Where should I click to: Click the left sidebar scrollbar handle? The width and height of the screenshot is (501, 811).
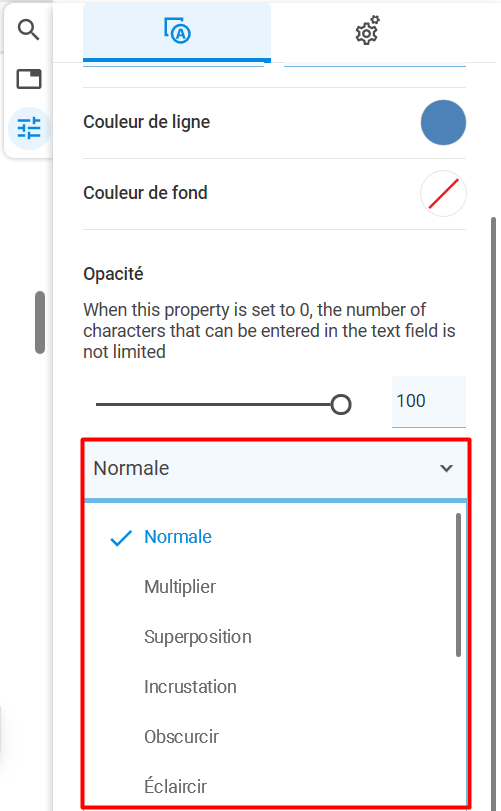pyautogui.click(x=40, y=323)
